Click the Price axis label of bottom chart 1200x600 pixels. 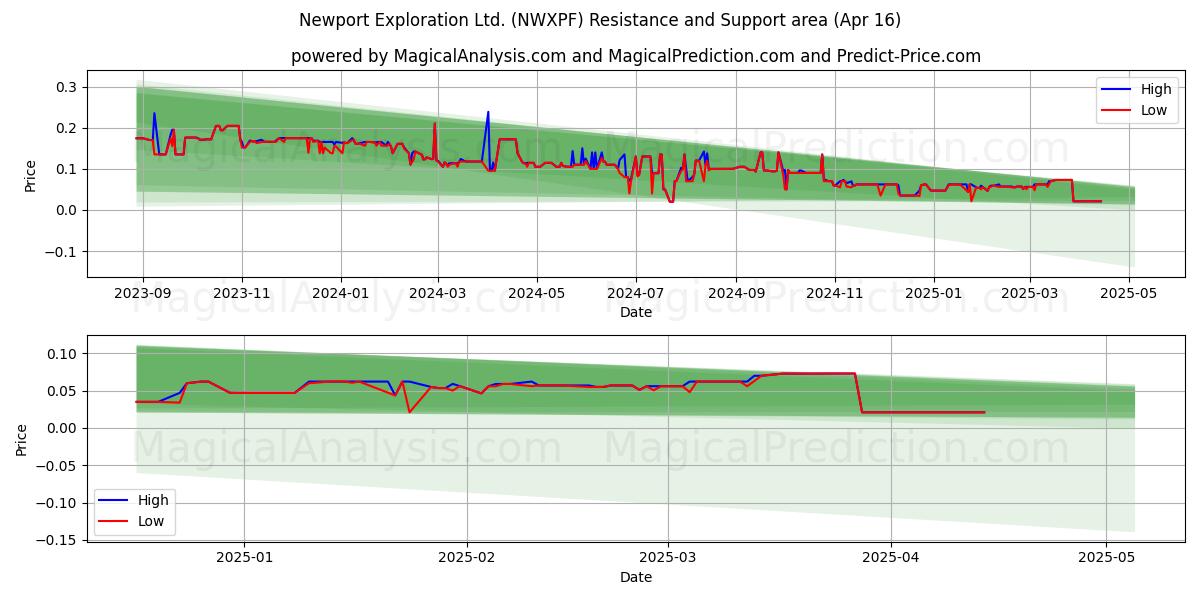pos(22,439)
